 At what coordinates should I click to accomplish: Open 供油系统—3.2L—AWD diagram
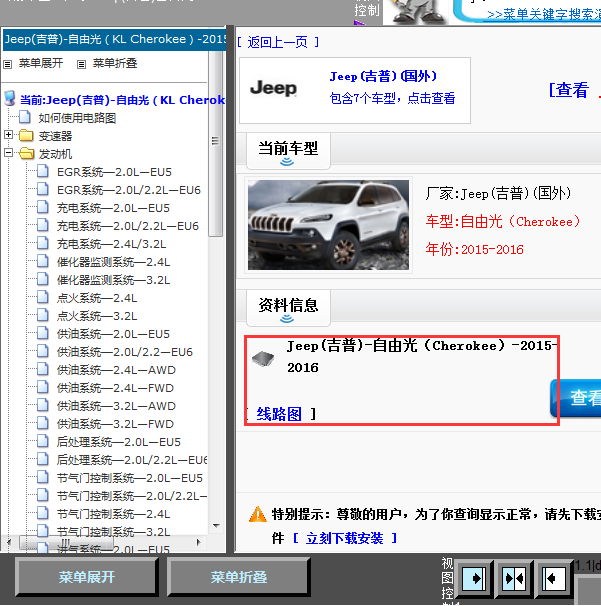coord(116,406)
